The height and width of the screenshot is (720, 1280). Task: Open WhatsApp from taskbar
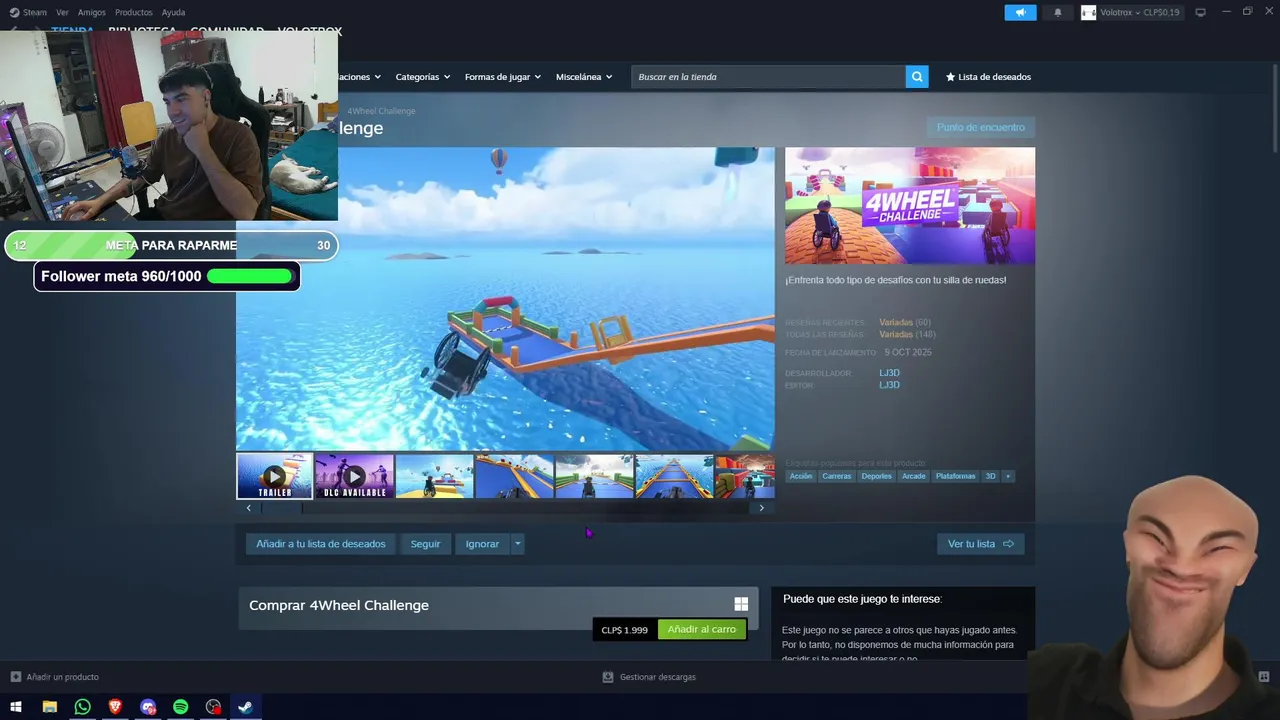(x=82, y=707)
